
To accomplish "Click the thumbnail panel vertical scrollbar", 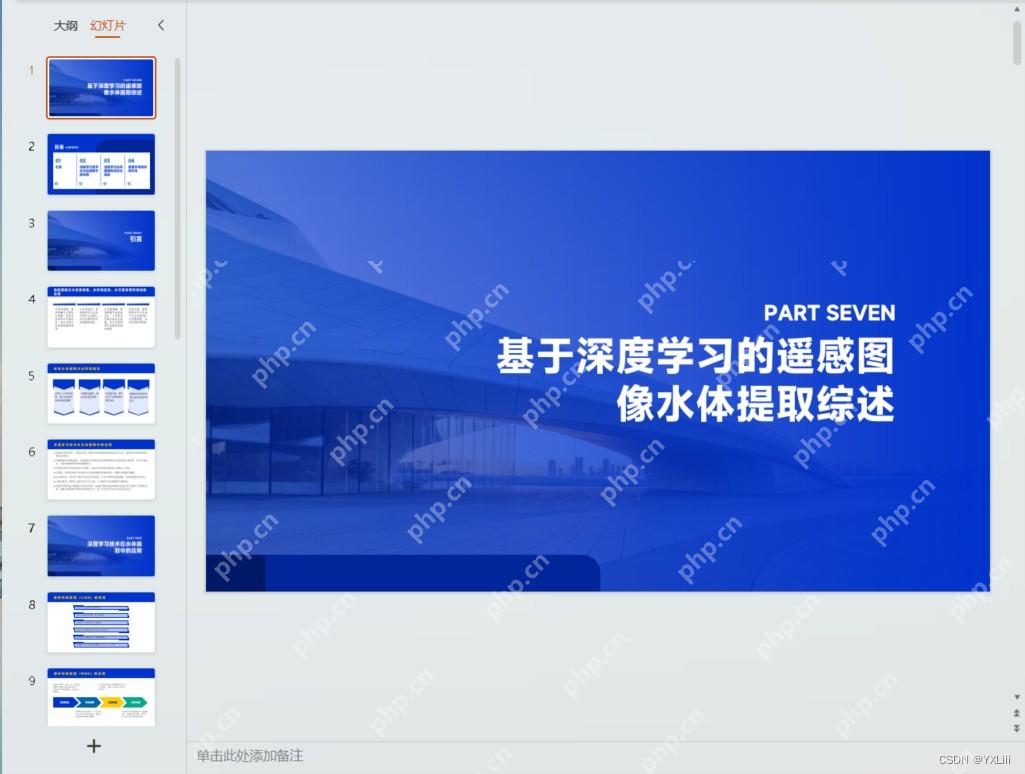I will [177, 199].
